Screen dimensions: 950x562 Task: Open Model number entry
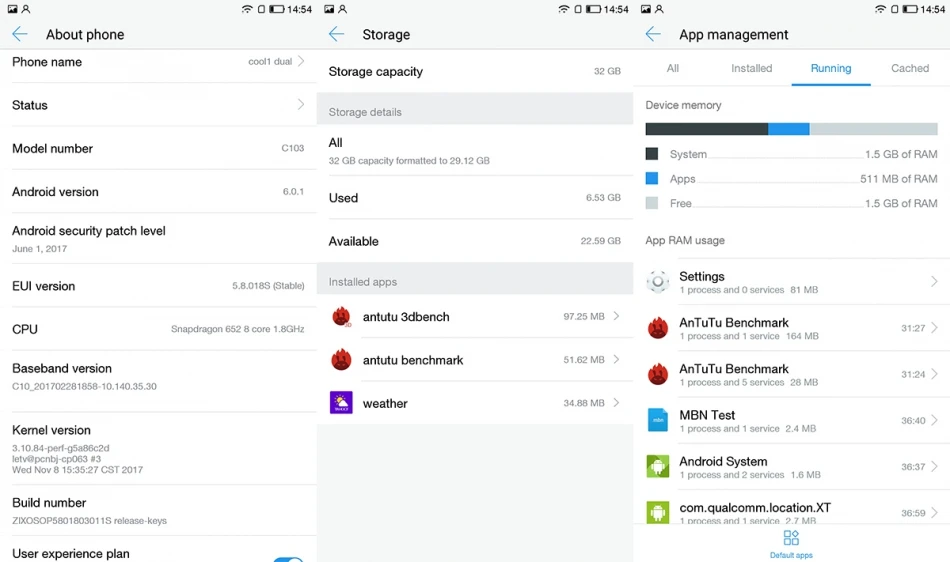[x=158, y=148]
